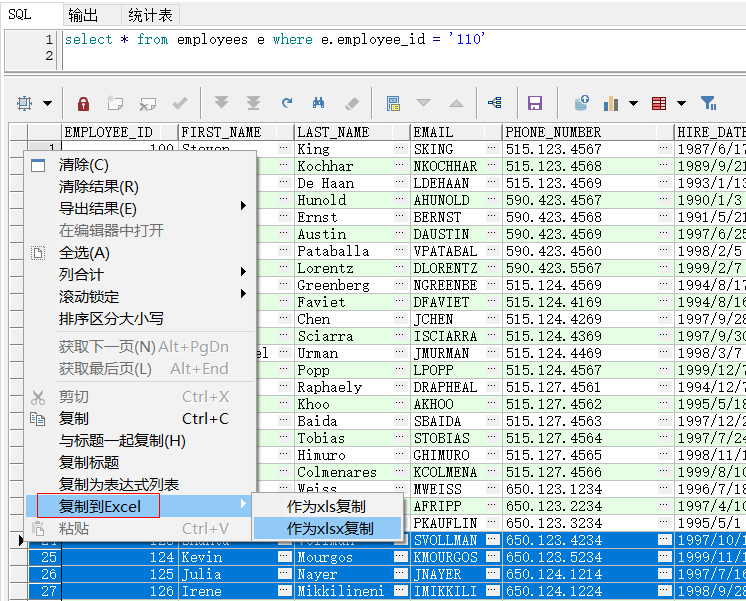
Task: Click the EMAIL column header
Action: click(456, 132)
